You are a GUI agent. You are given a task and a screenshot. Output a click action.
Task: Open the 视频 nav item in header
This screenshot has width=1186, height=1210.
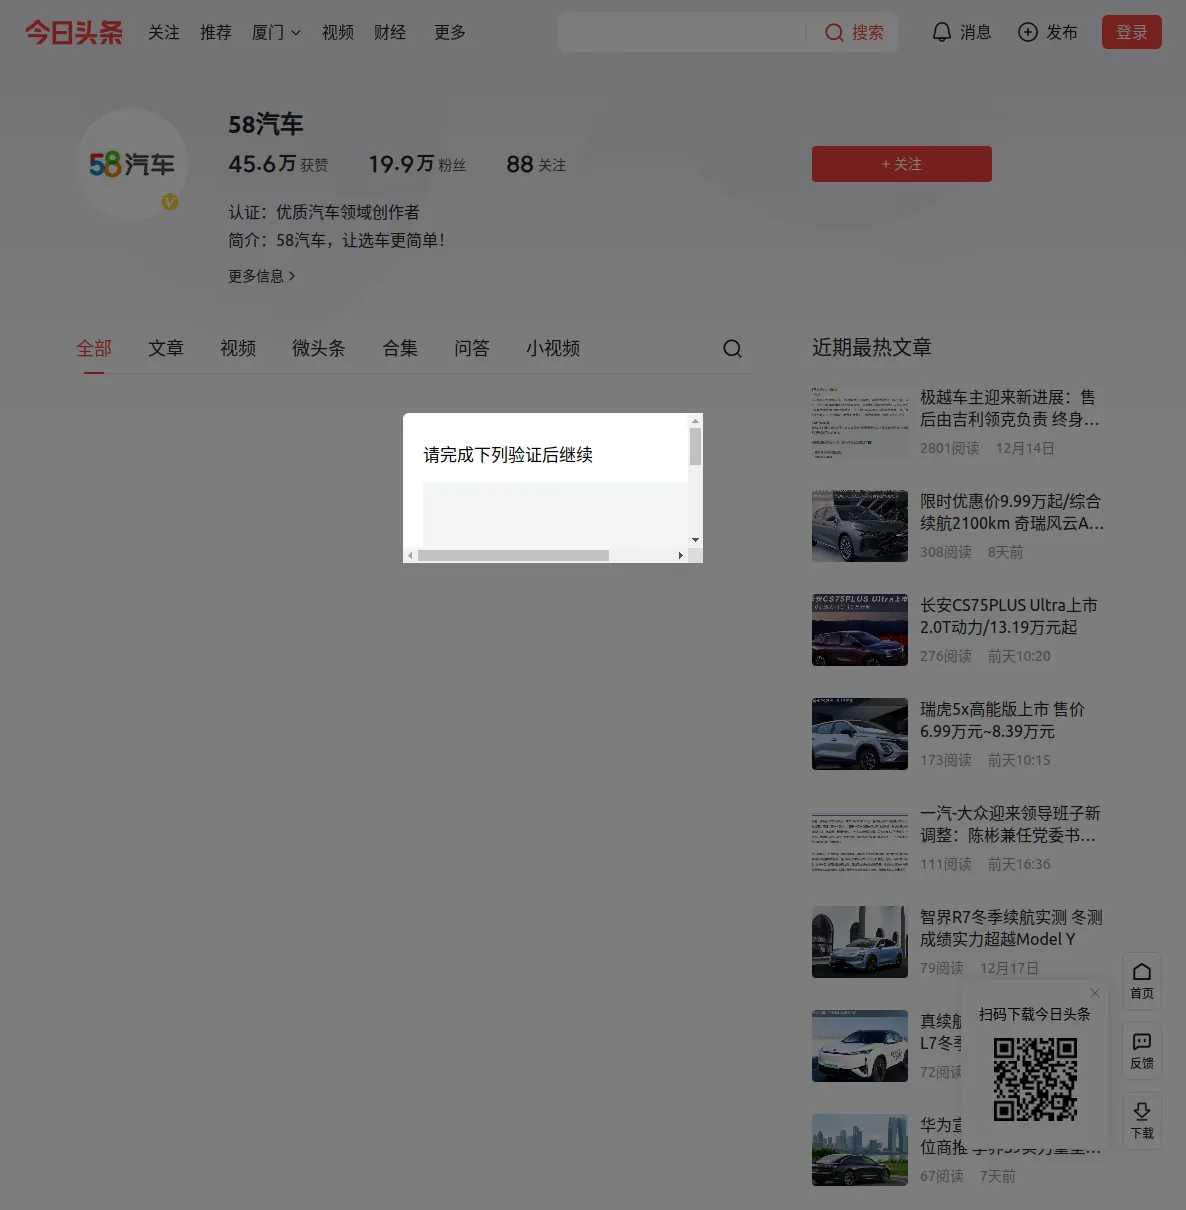[338, 33]
